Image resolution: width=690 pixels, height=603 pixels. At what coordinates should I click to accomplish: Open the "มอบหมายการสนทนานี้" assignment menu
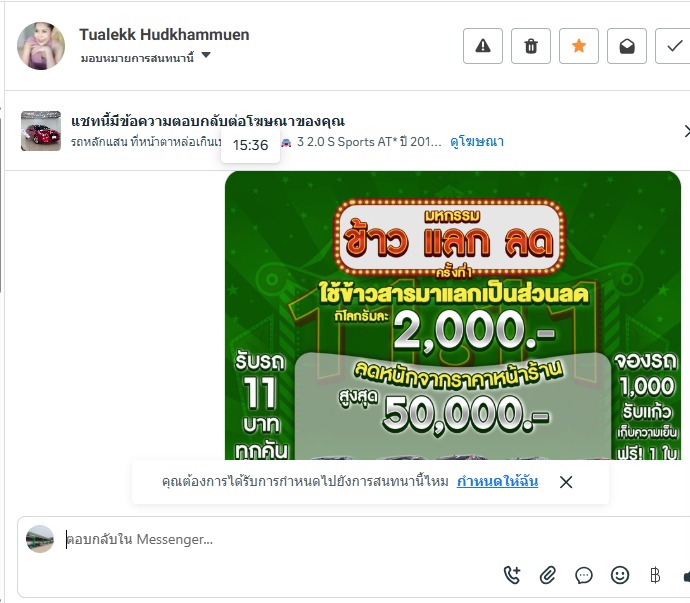point(137,58)
